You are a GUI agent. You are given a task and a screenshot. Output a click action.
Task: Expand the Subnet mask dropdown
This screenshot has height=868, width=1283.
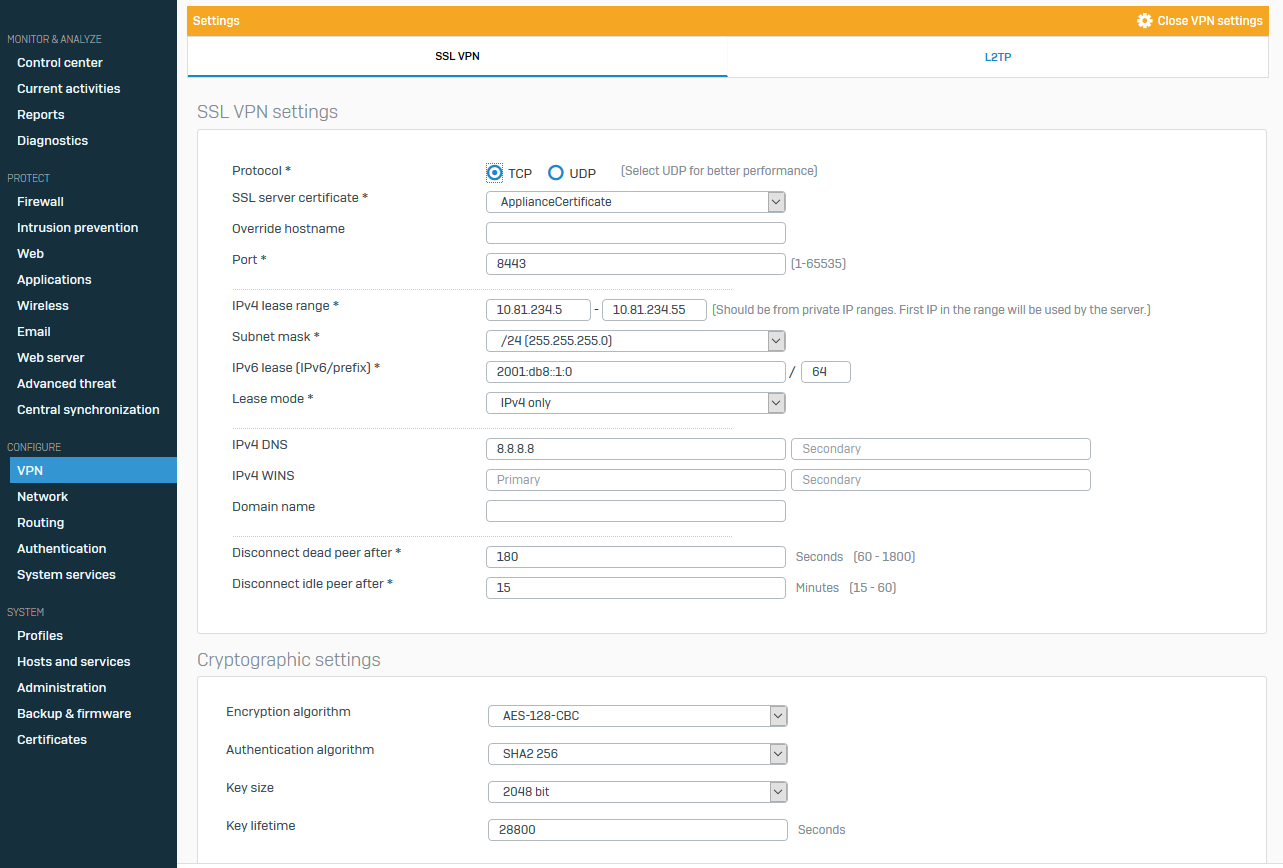point(635,341)
